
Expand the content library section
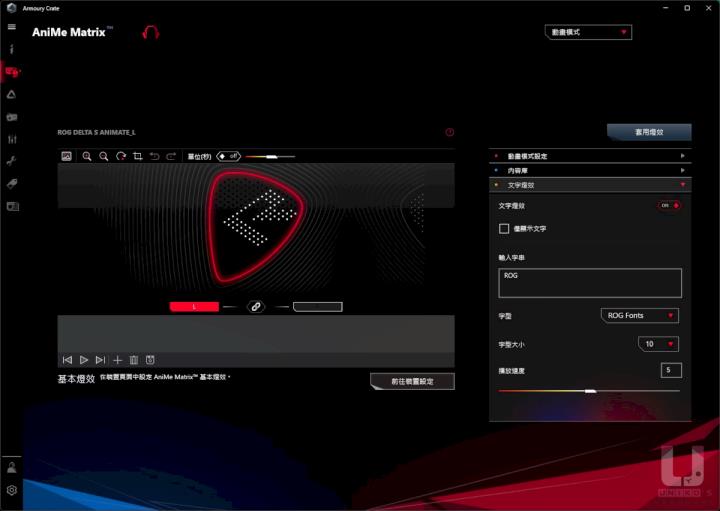click(590, 170)
